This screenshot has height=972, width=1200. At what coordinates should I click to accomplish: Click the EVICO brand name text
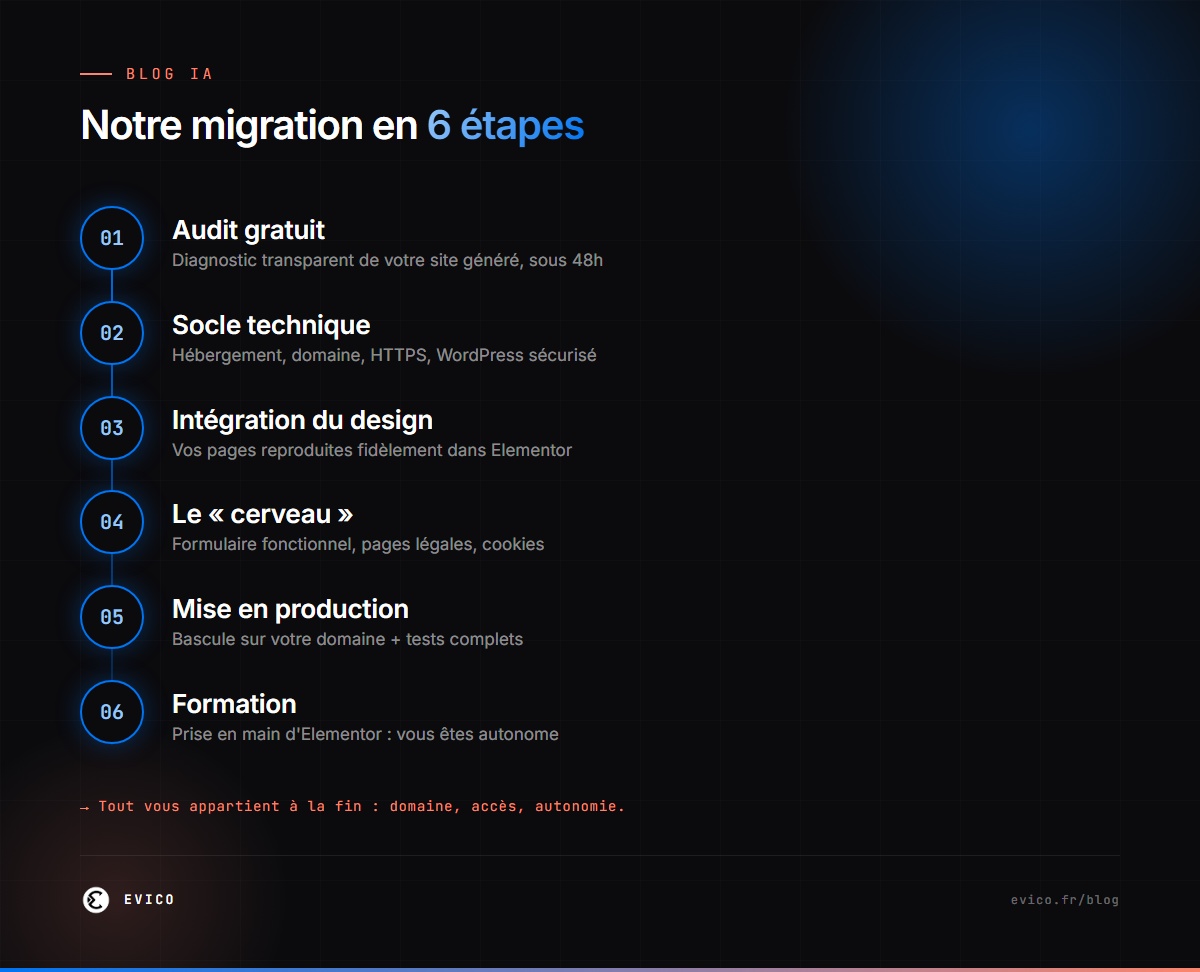point(149,900)
